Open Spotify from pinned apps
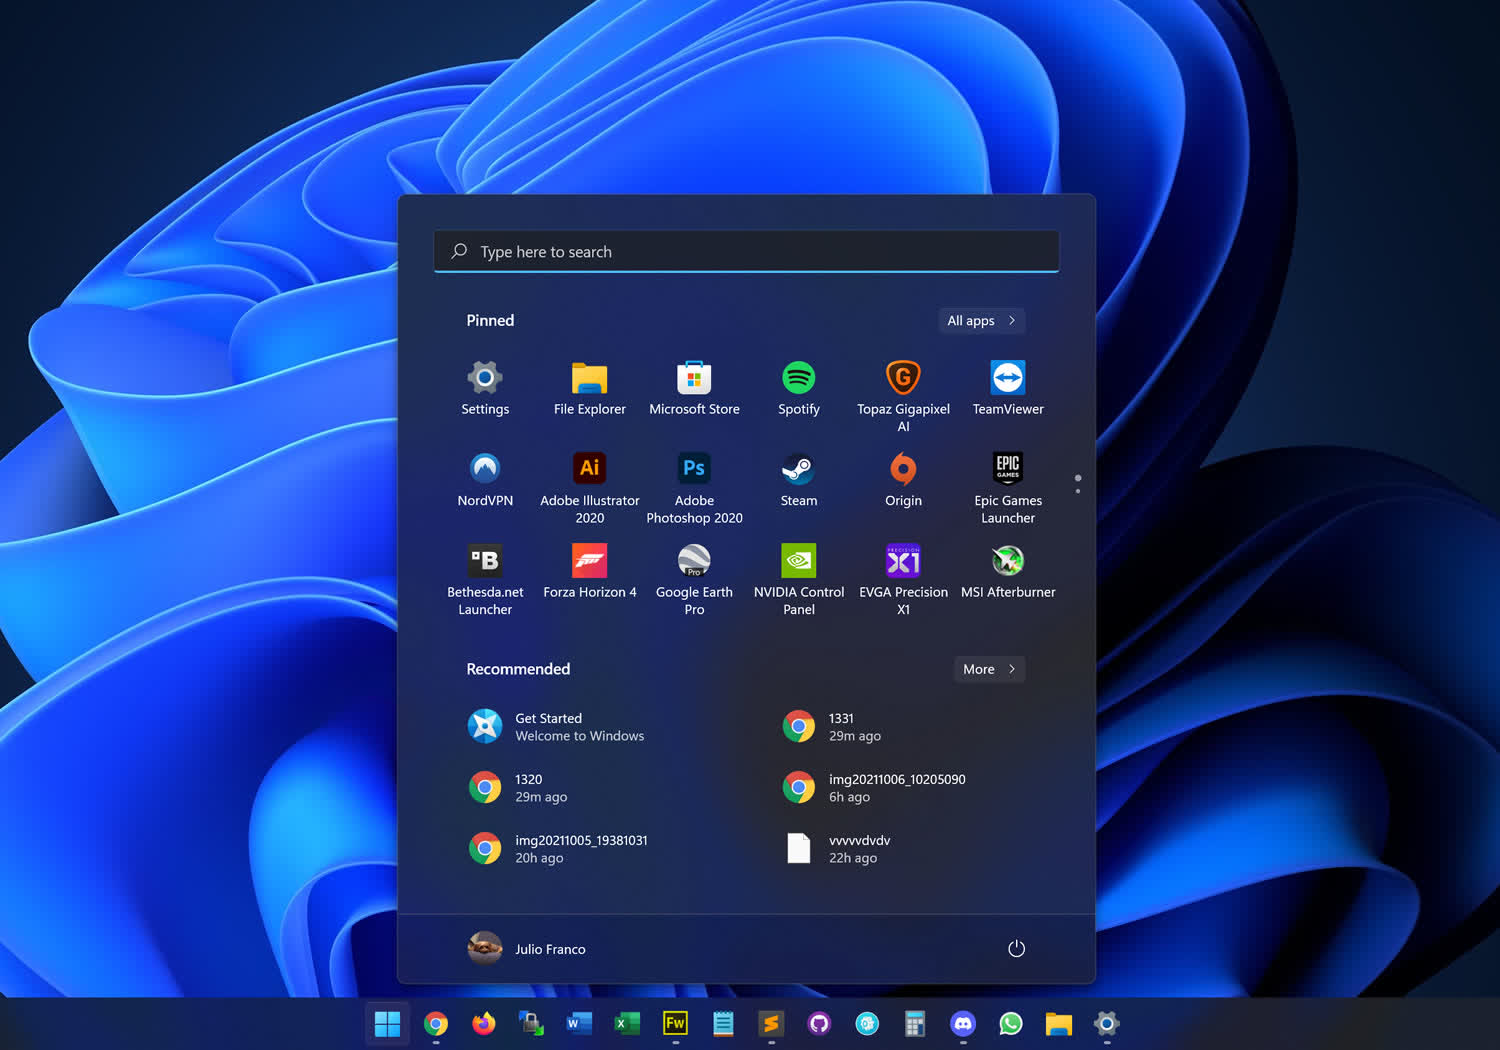Viewport: 1500px width, 1050px height. [798, 379]
